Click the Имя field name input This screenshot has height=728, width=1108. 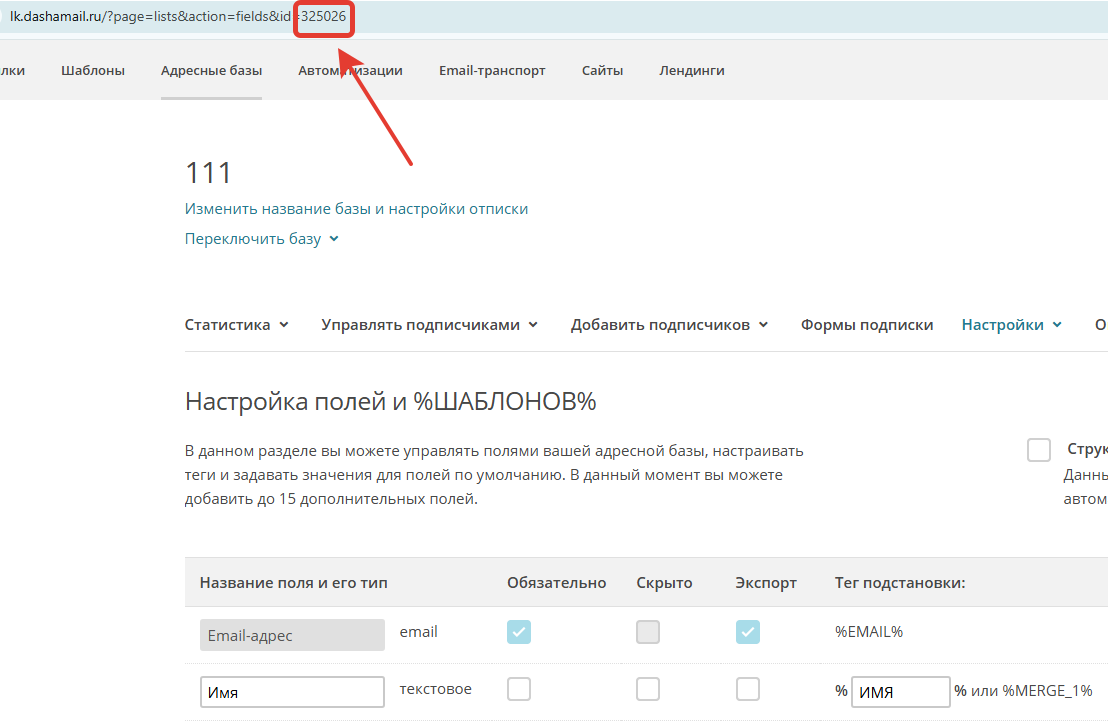click(292, 692)
